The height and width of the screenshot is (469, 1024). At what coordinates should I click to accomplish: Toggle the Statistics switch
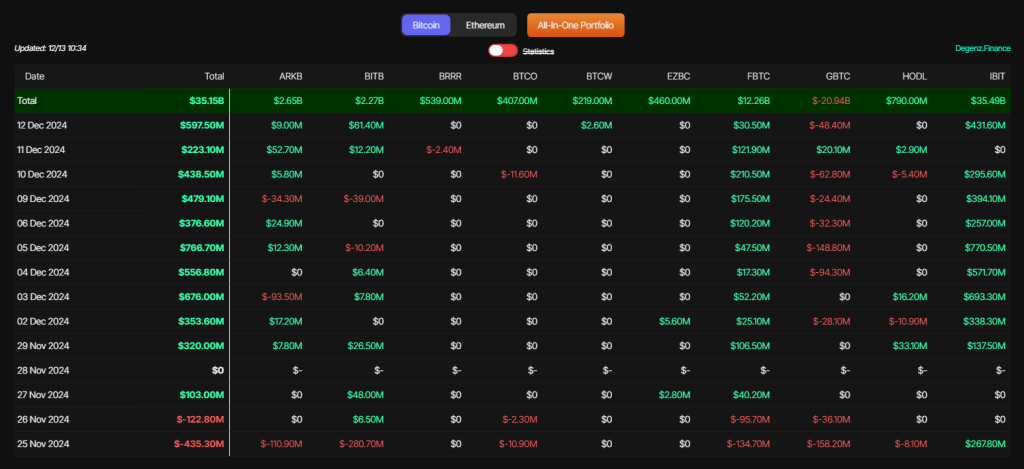coord(502,51)
